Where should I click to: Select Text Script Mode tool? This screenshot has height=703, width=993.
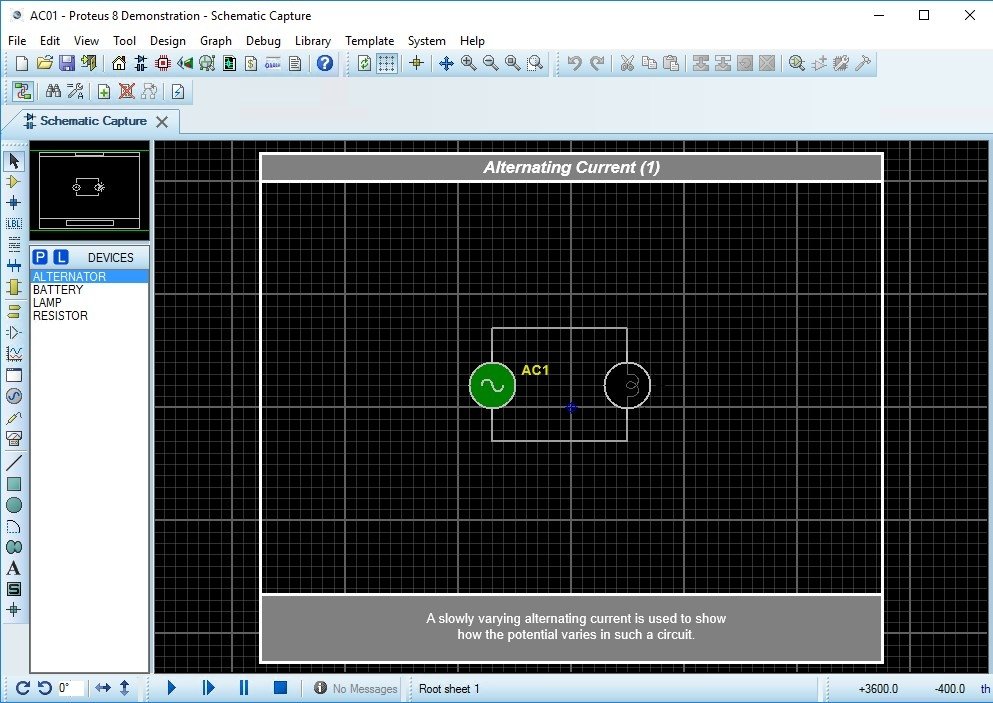click(14, 244)
